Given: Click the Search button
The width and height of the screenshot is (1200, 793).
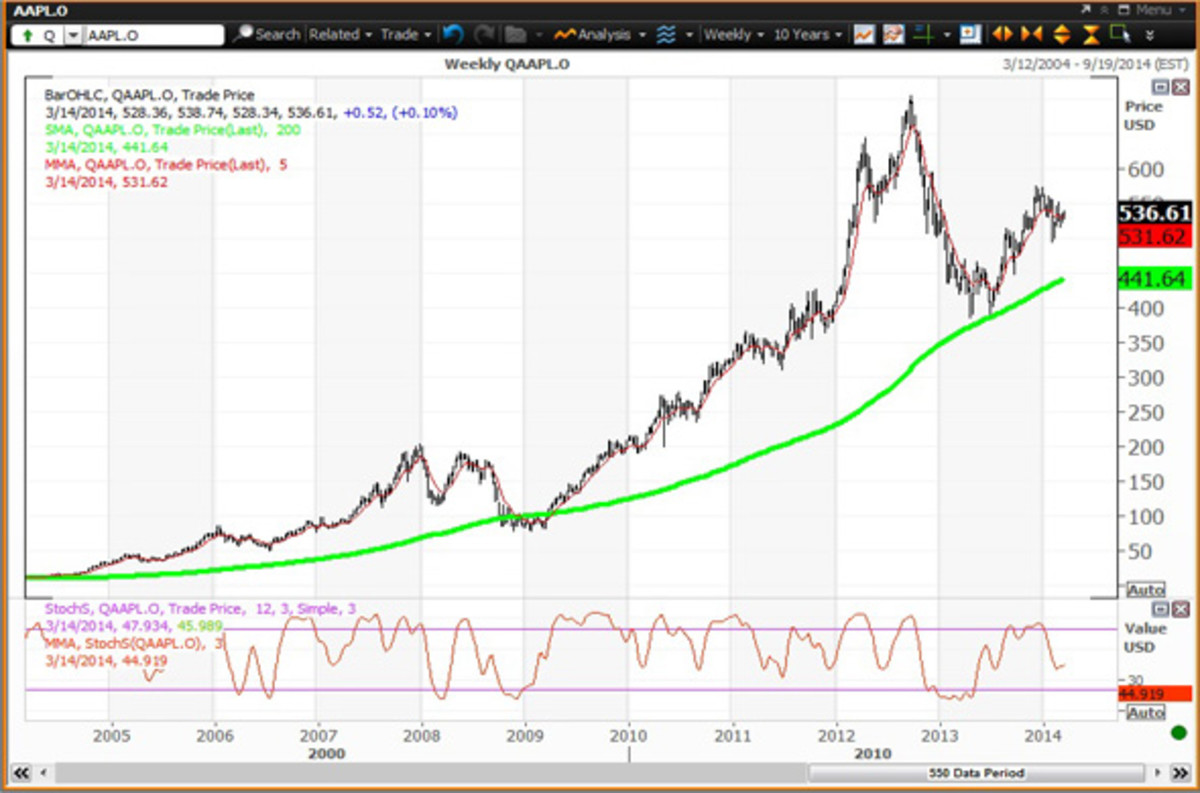Looking at the screenshot, I should (x=268, y=34).
